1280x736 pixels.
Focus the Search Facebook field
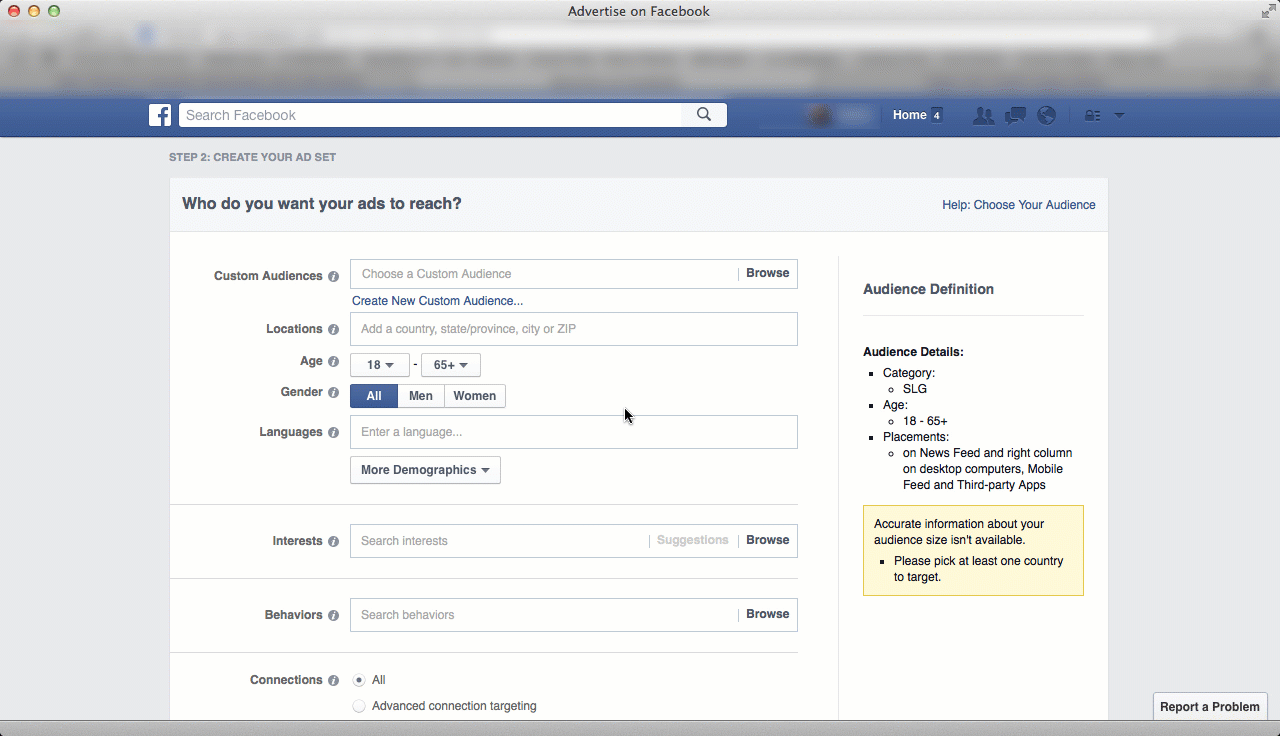pyautogui.click(x=431, y=115)
